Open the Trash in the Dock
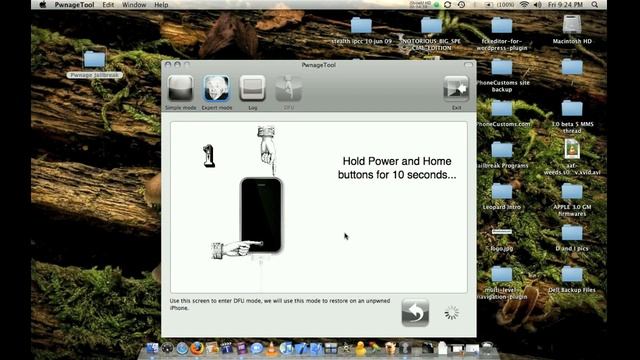This screenshot has height=360, width=640. 487,348
